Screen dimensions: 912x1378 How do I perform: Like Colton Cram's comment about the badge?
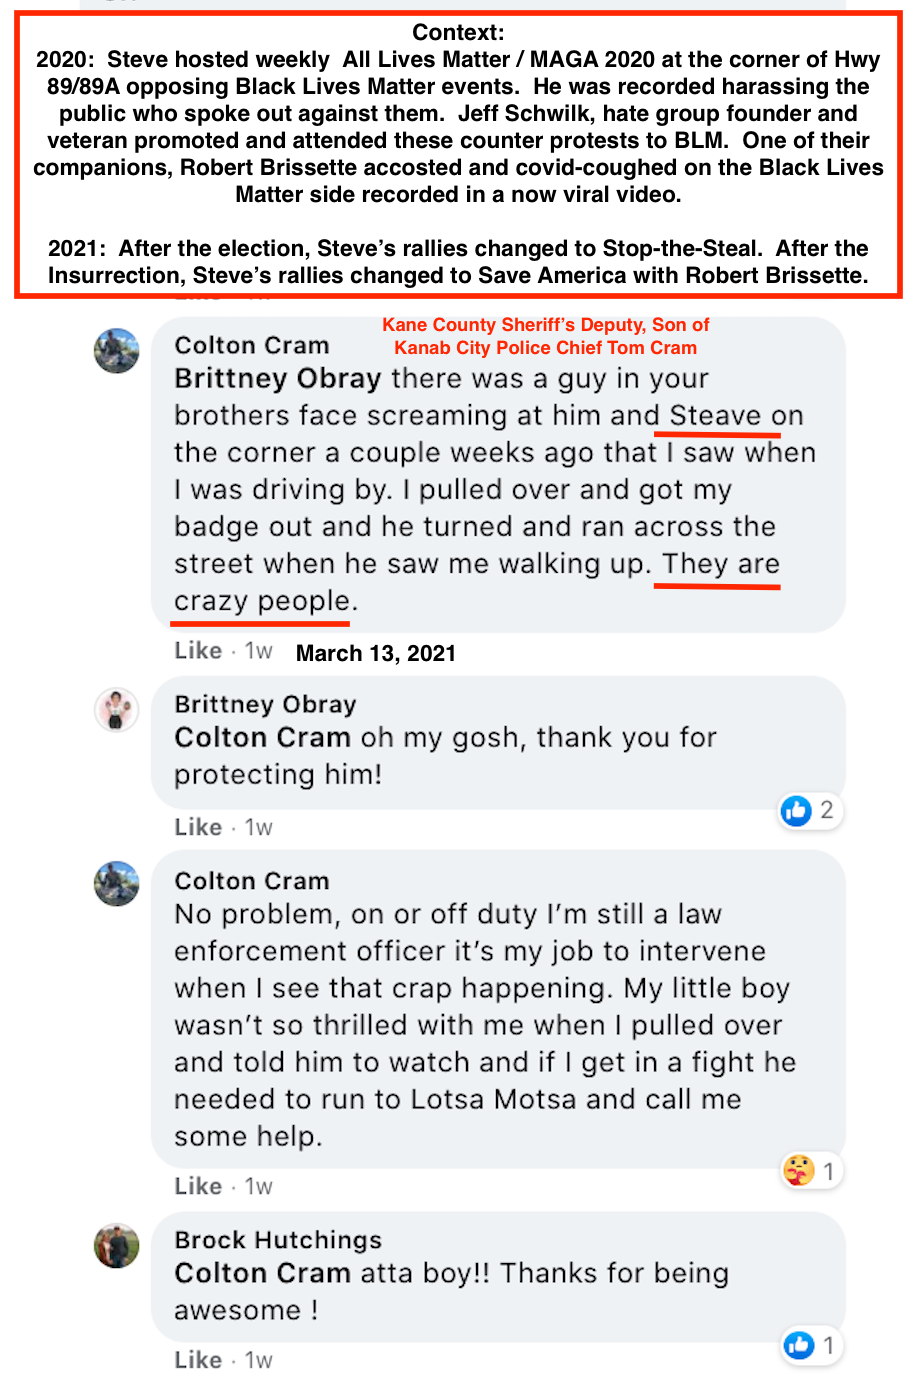[x=198, y=651]
